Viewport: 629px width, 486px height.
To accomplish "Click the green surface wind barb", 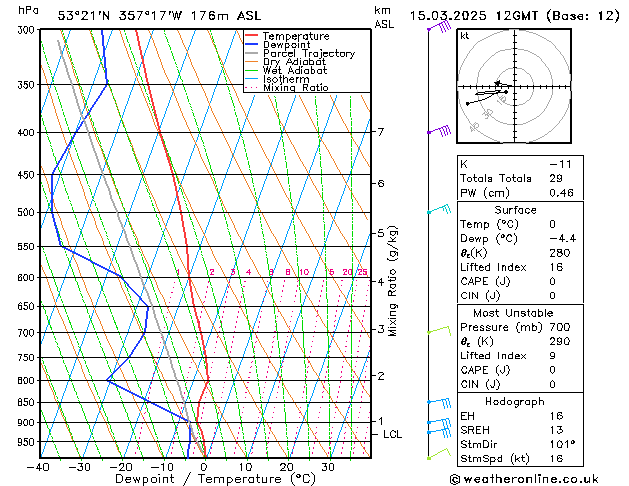I will pyautogui.click(x=439, y=454).
